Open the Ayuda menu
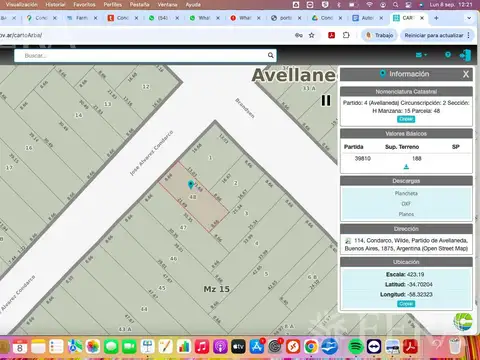 pyautogui.click(x=193, y=5)
